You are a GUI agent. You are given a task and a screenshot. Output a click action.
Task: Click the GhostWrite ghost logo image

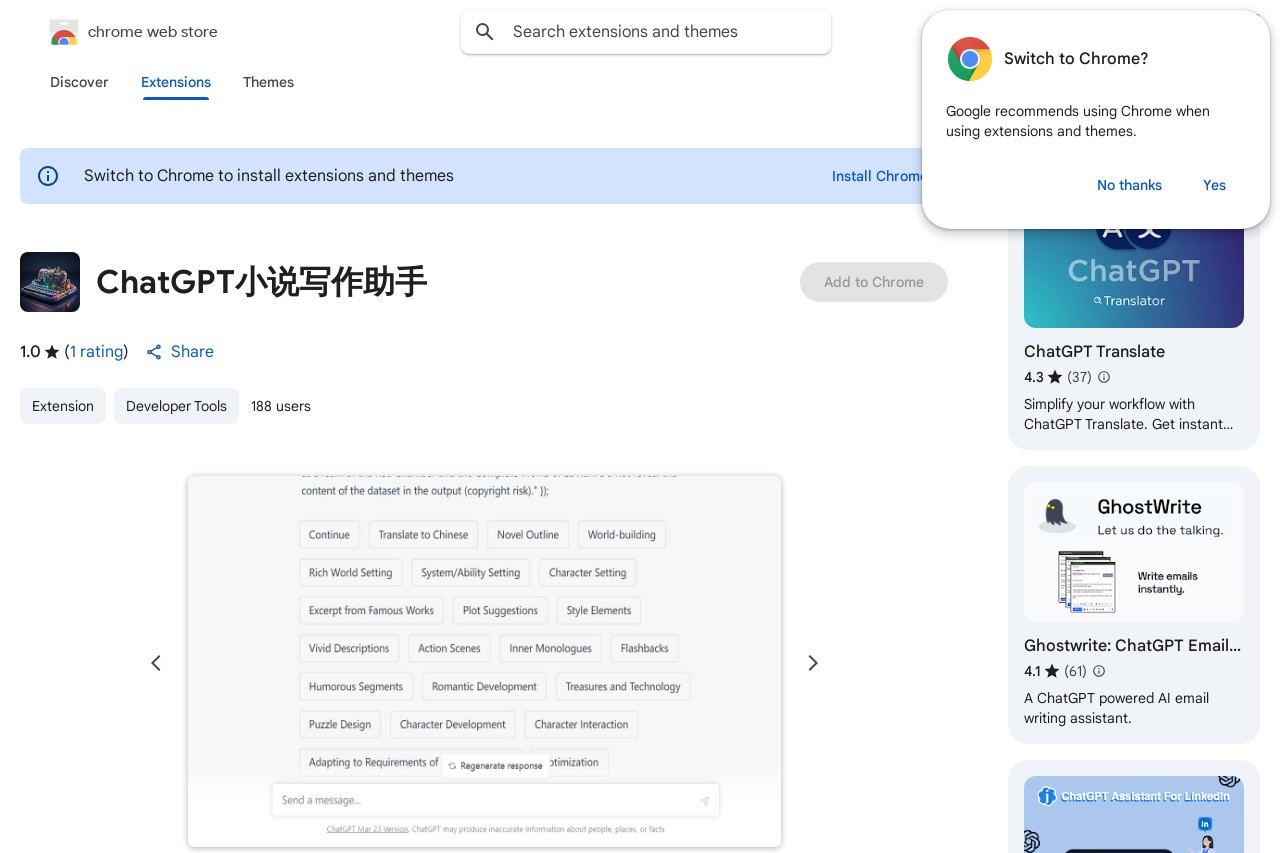tap(1056, 515)
